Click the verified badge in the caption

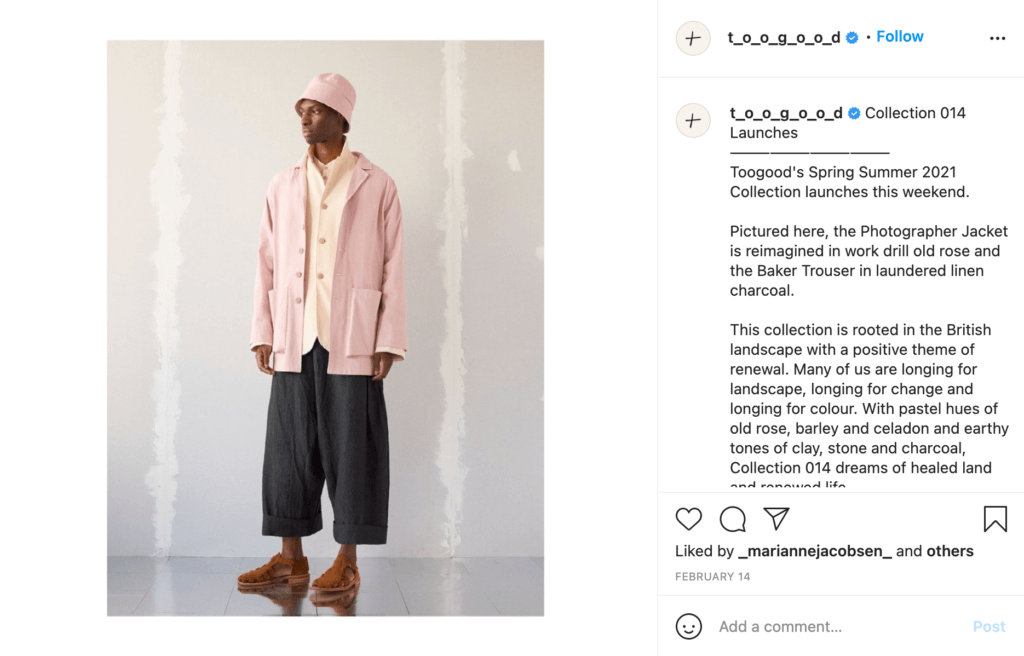pyautogui.click(x=854, y=114)
